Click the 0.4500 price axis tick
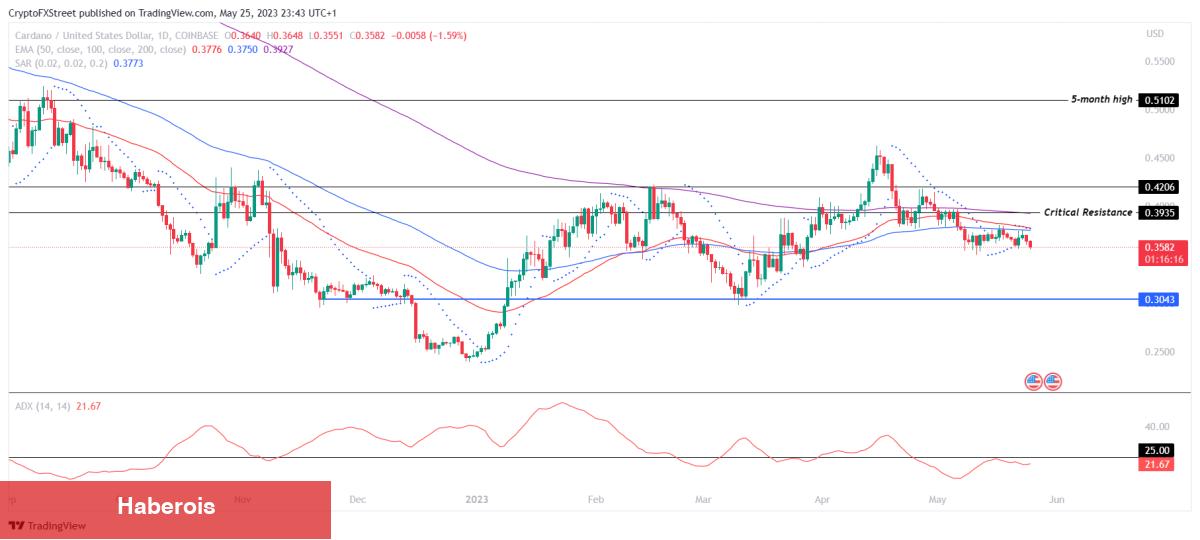This screenshot has width=1200, height=540. click(1159, 158)
